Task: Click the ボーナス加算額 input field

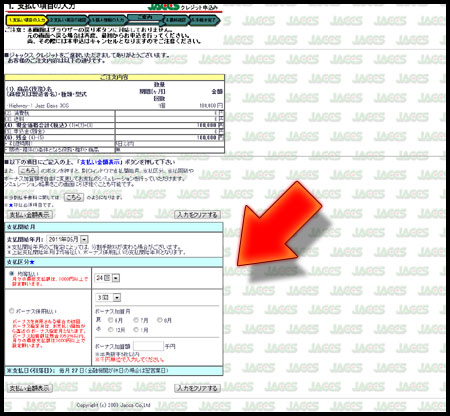Action: pos(148,346)
